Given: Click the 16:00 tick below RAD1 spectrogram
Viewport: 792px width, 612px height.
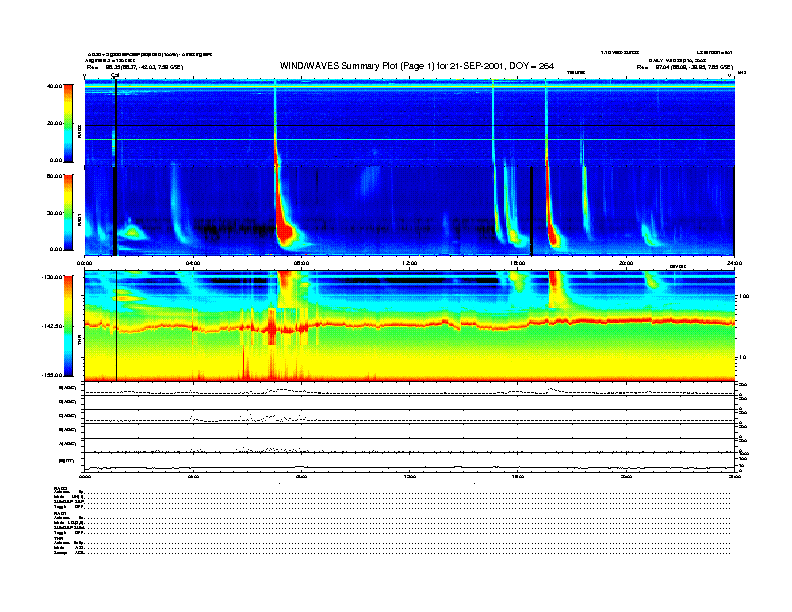Looking at the screenshot, I should [518, 263].
